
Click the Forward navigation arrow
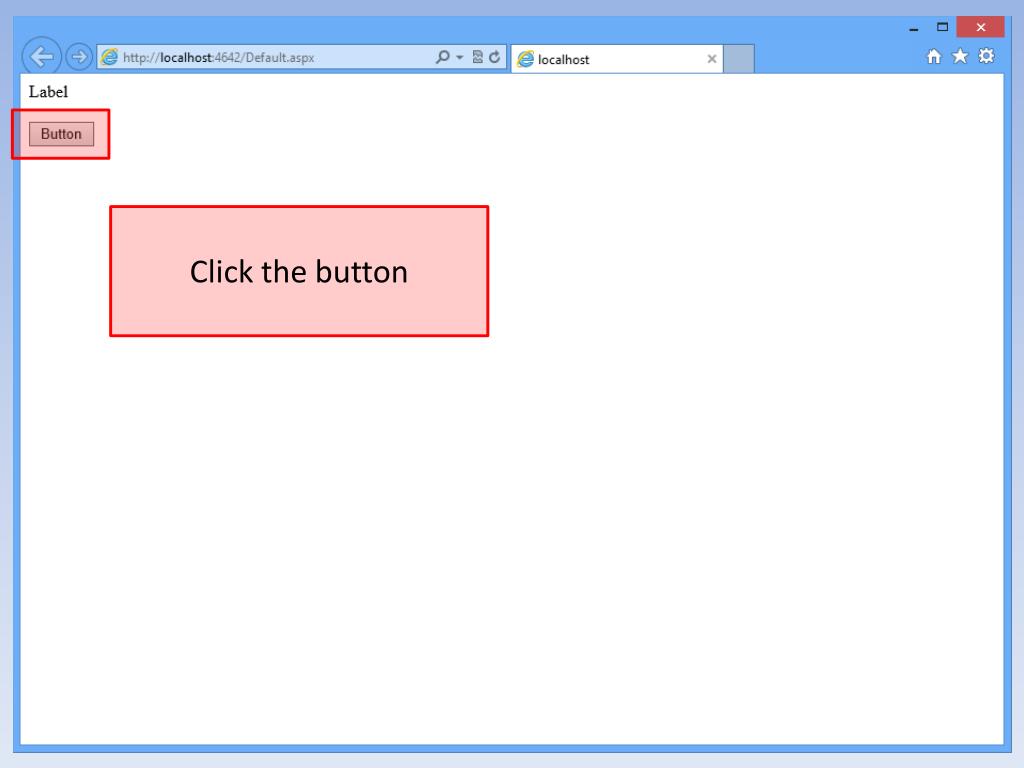point(79,57)
